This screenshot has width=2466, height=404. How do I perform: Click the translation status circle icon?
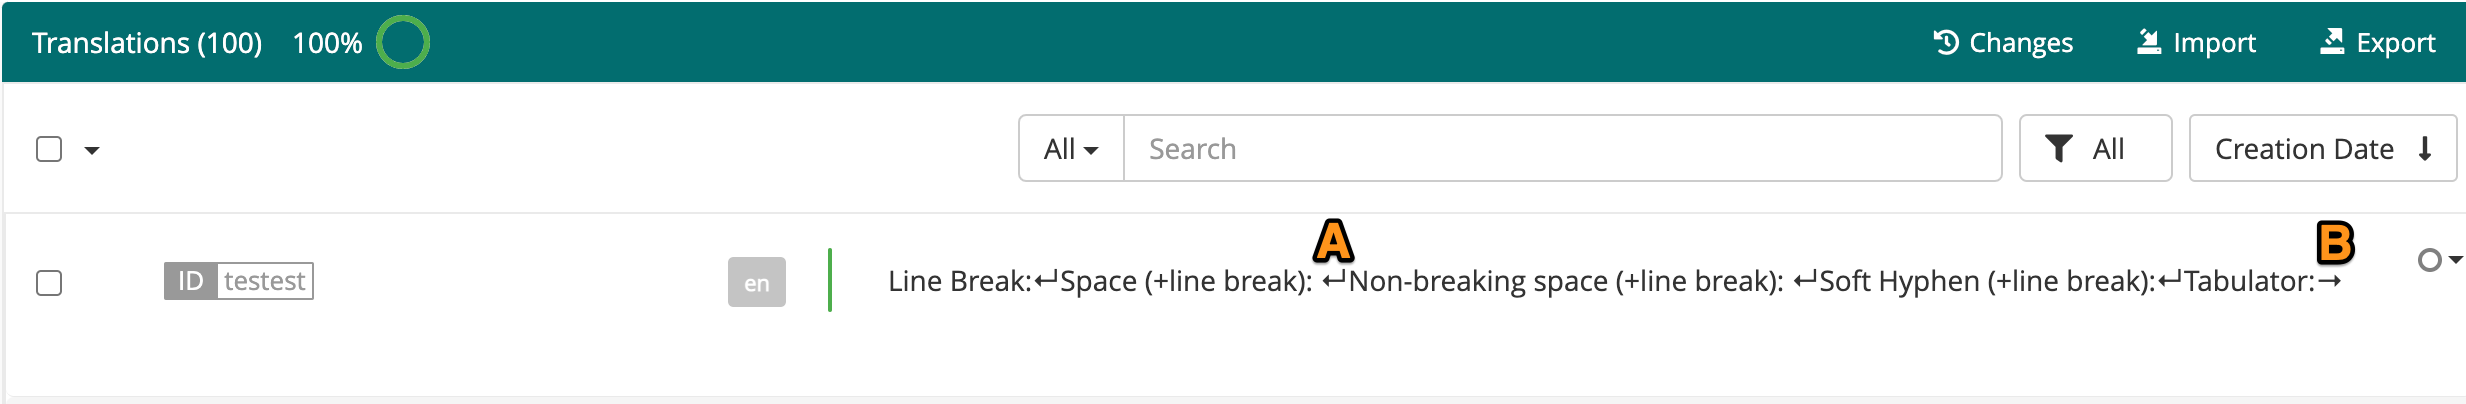tap(2430, 260)
